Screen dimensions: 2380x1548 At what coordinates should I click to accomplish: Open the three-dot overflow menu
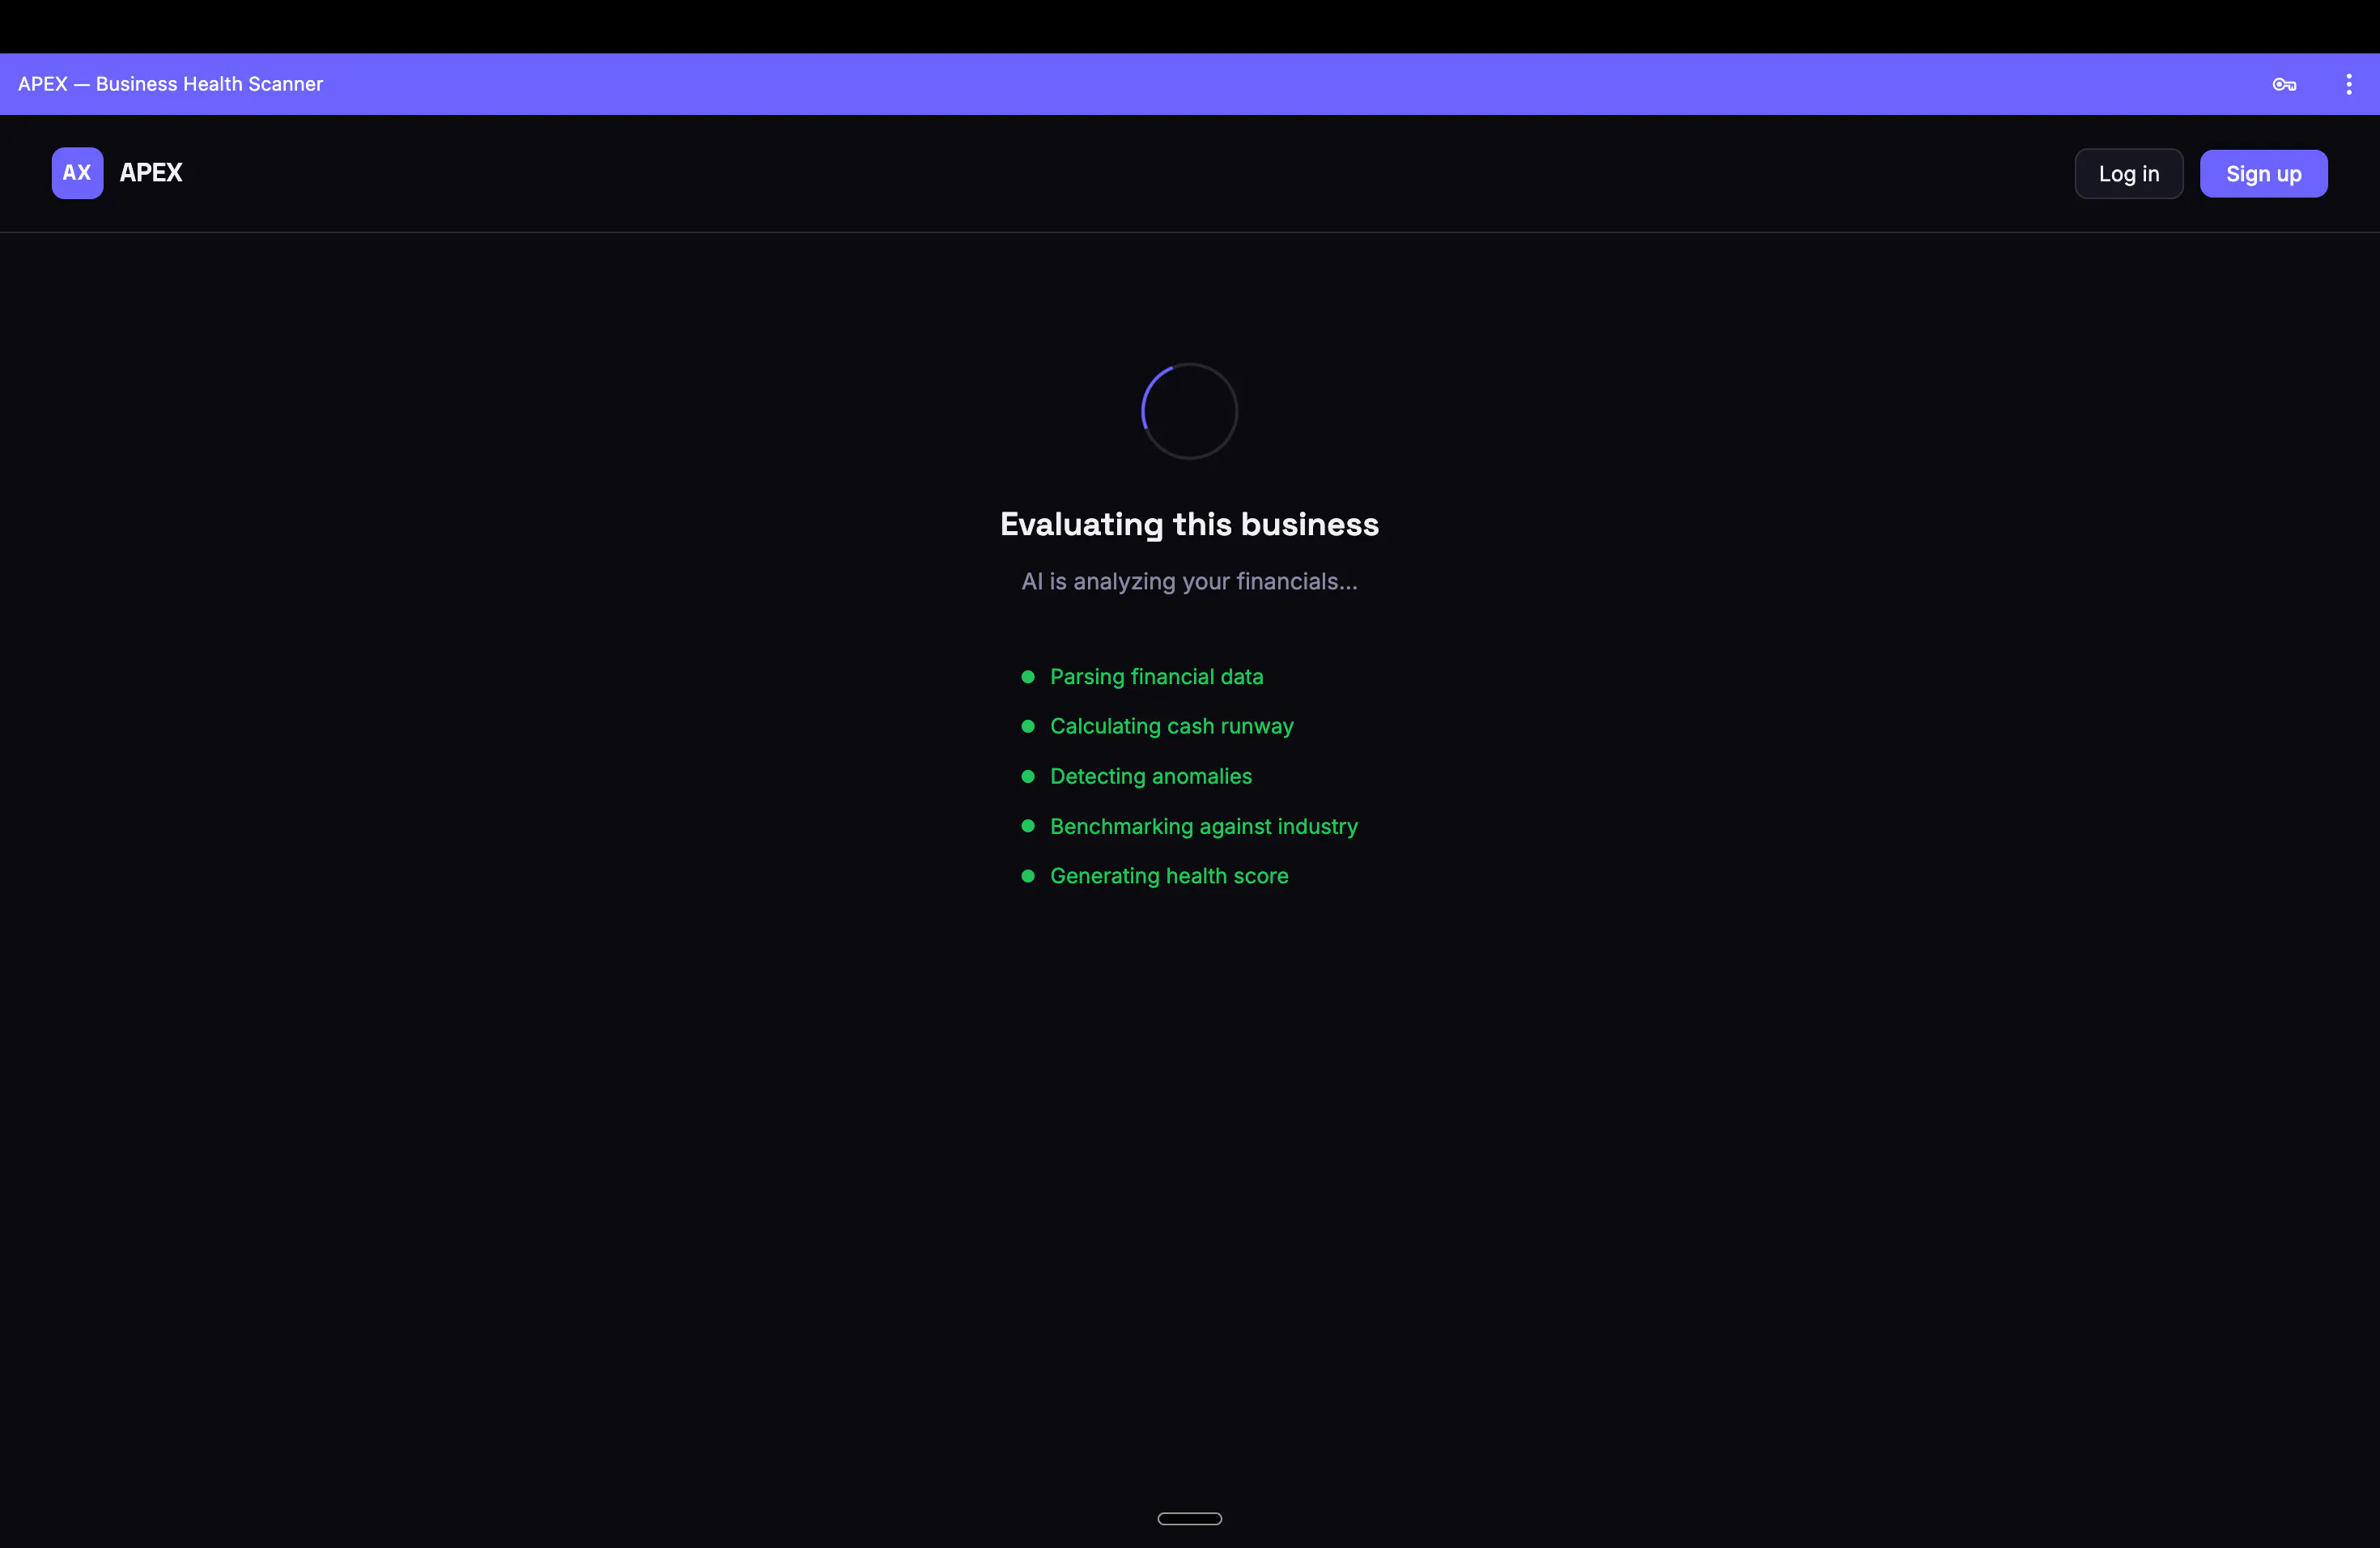[2348, 85]
